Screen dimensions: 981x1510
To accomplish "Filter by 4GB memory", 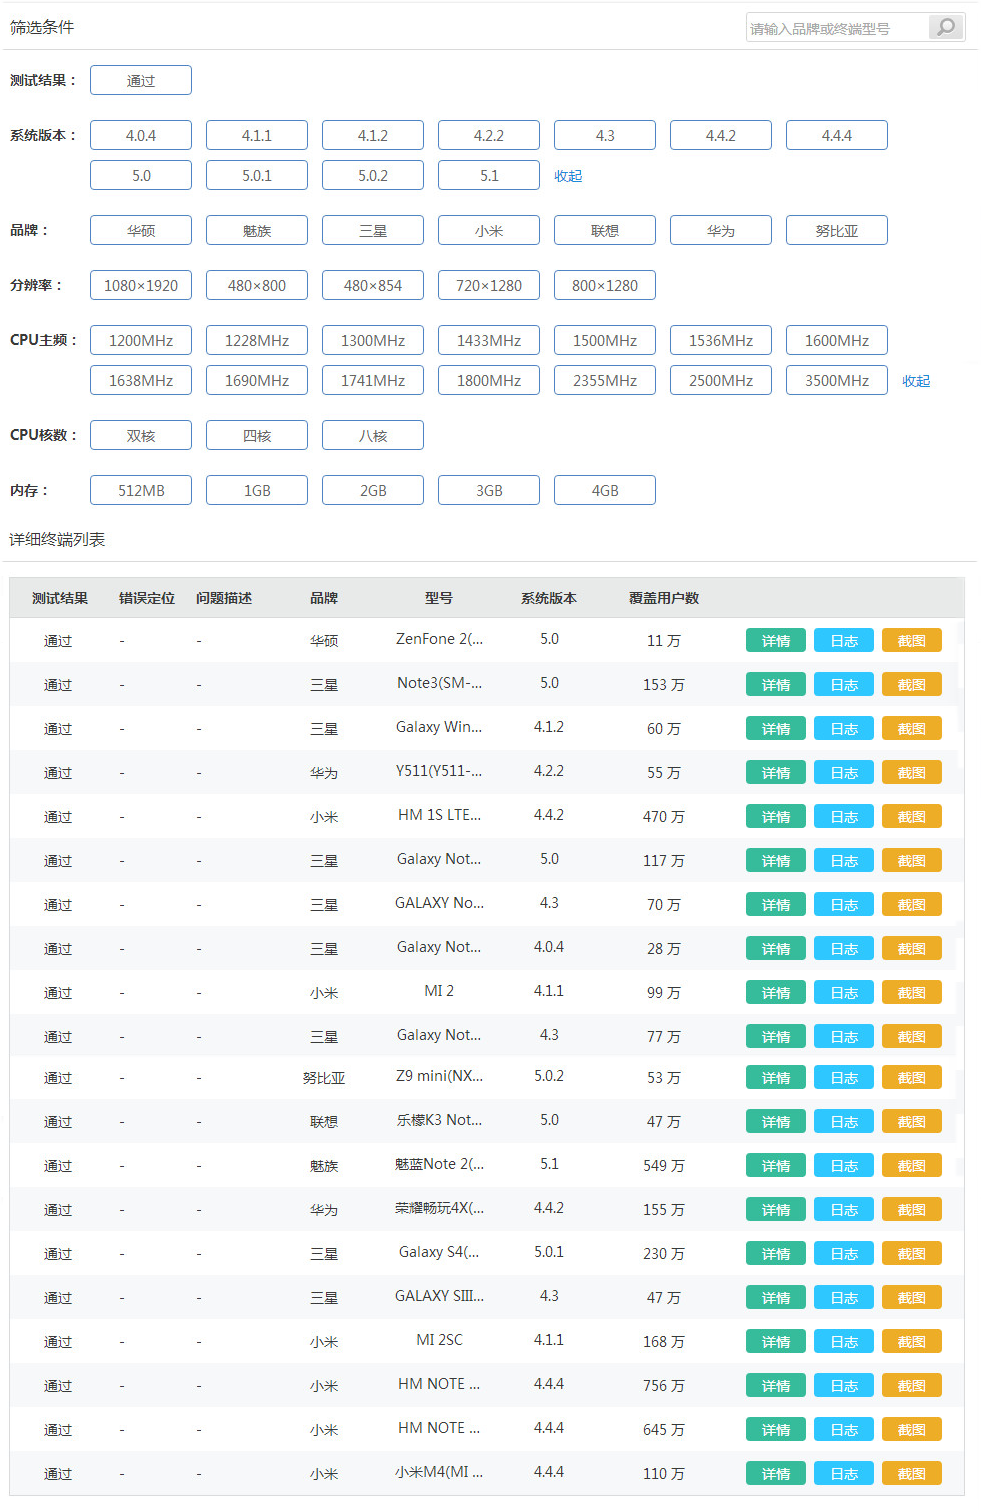I will (x=605, y=490).
